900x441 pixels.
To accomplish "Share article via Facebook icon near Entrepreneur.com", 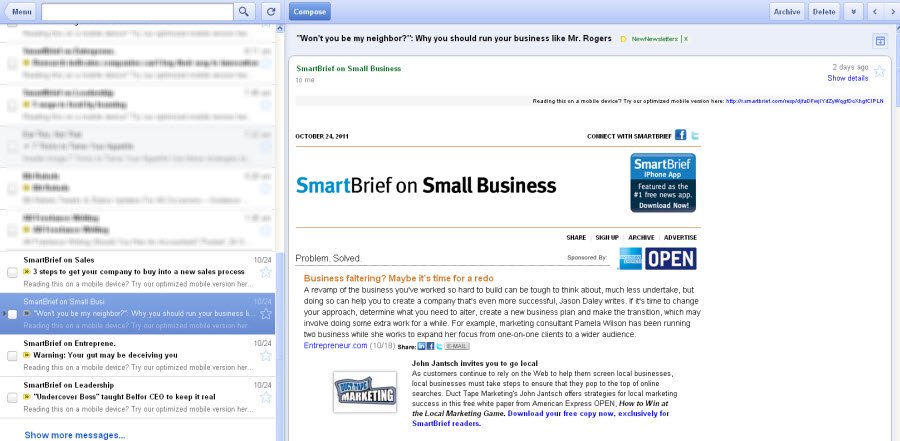I will (x=430, y=346).
